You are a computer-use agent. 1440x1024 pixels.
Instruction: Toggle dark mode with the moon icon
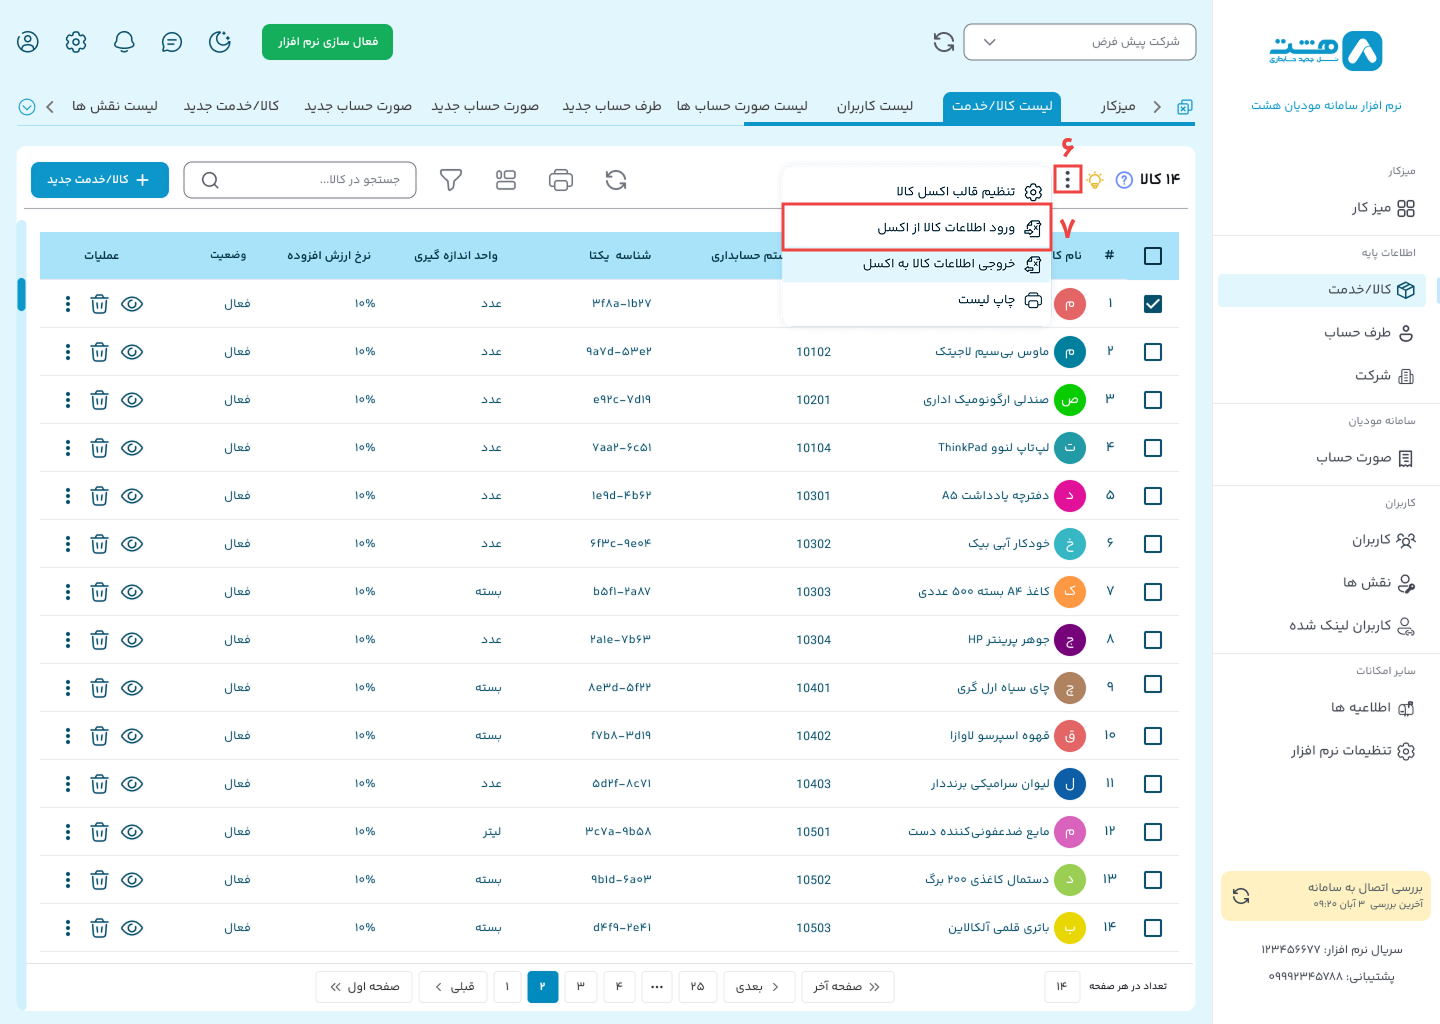pos(220,42)
